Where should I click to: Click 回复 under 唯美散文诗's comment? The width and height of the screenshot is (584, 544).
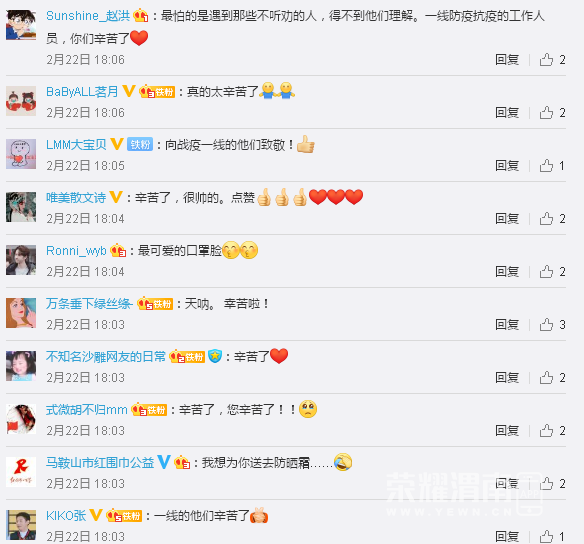pos(507,219)
